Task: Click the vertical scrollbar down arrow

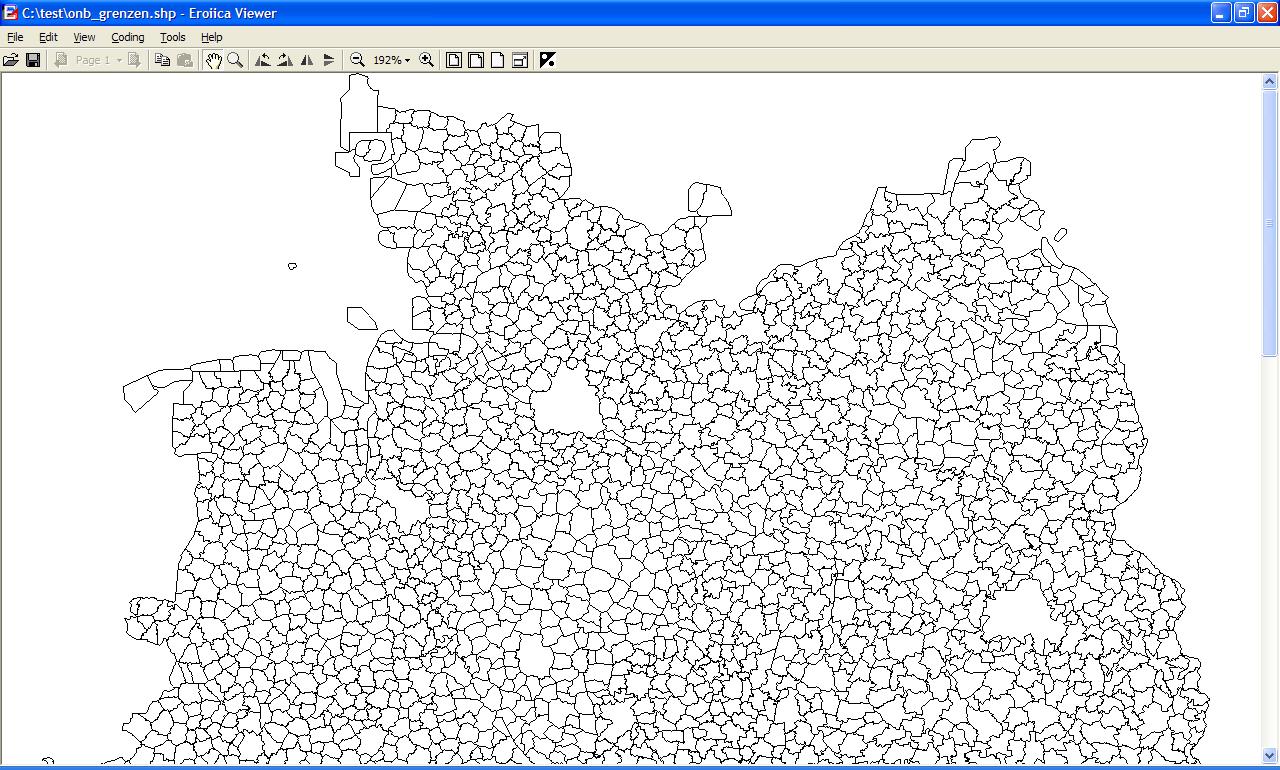Action: [1270, 756]
